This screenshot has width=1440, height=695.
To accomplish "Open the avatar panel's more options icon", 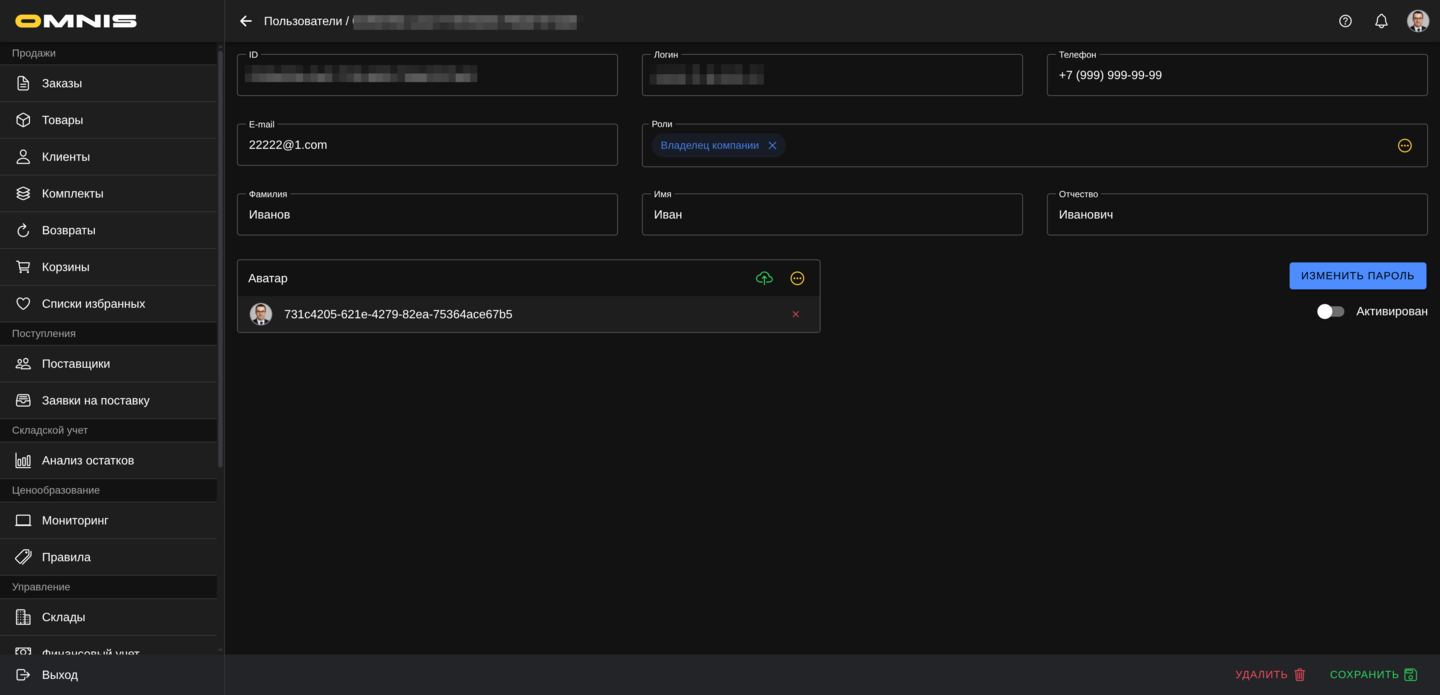I will click(x=797, y=278).
